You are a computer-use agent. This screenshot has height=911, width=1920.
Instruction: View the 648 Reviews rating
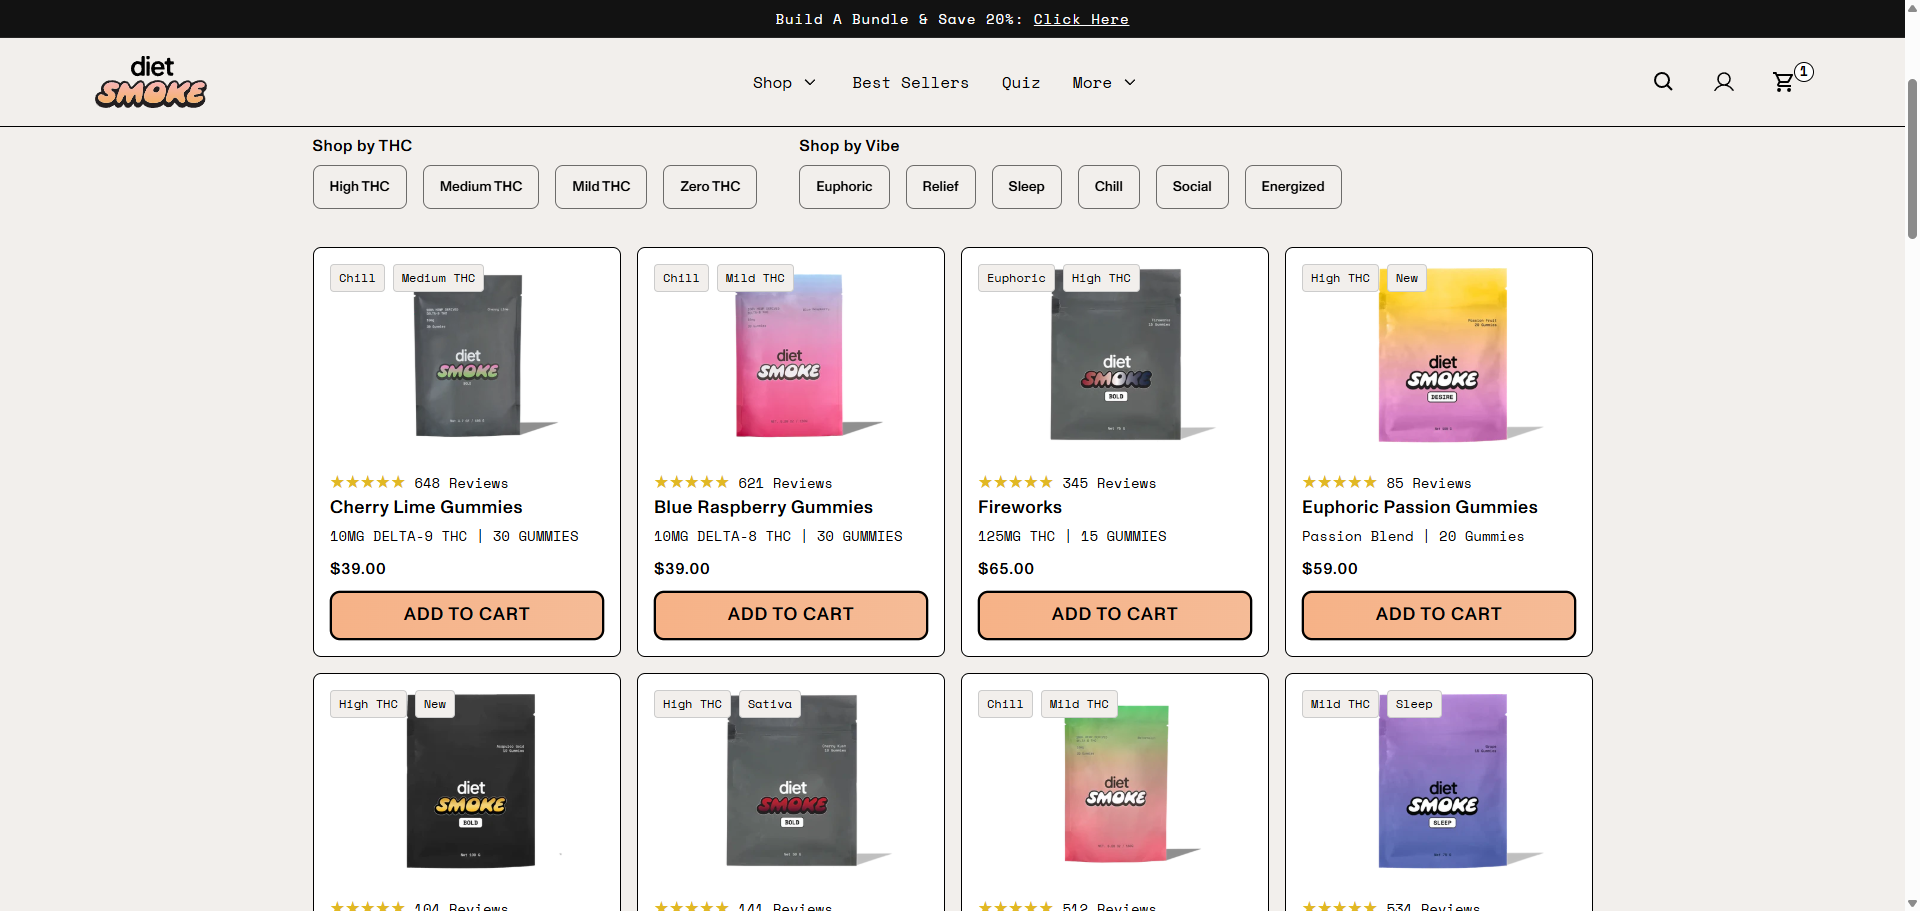point(419,483)
